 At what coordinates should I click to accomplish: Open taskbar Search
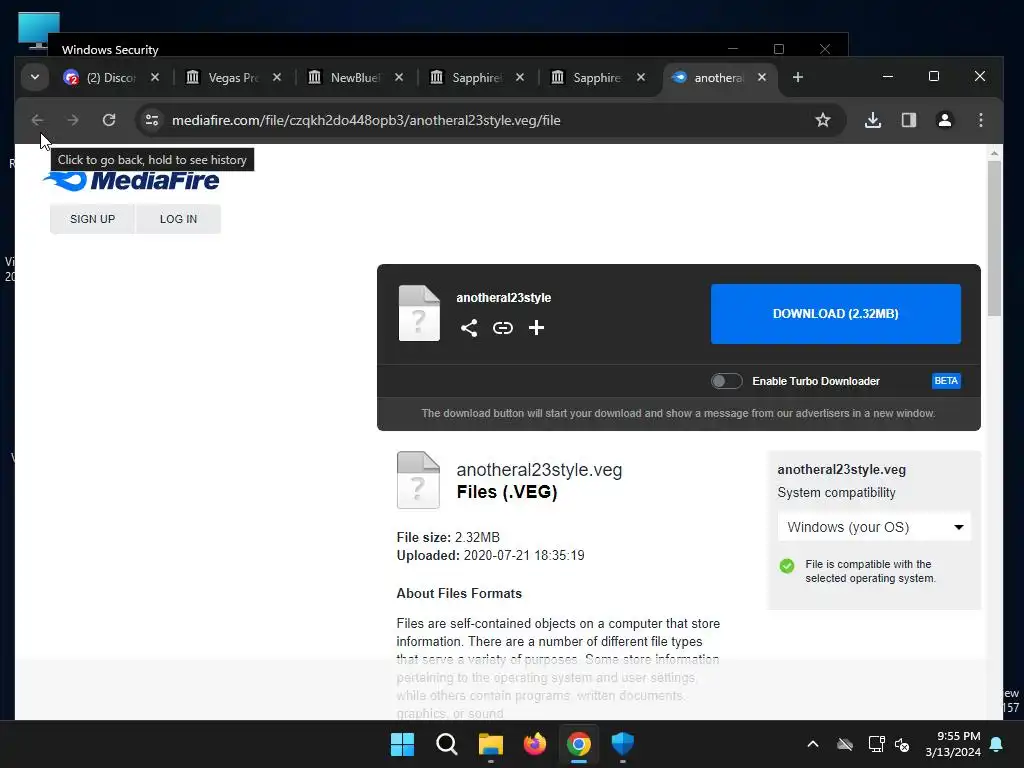coord(447,744)
